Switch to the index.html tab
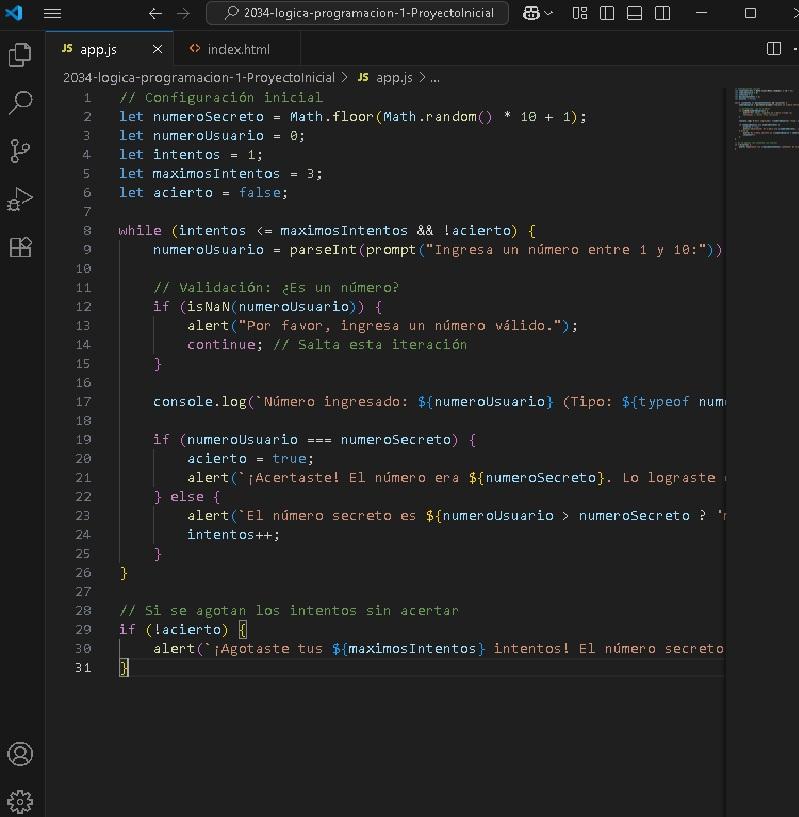 238,49
